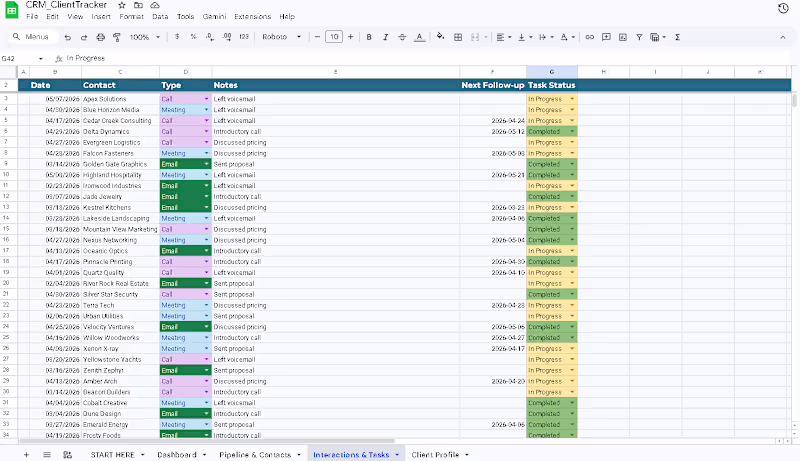This screenshot has height=461, width=800.
Task: Open the Format menu
Action: pos(132,16)
